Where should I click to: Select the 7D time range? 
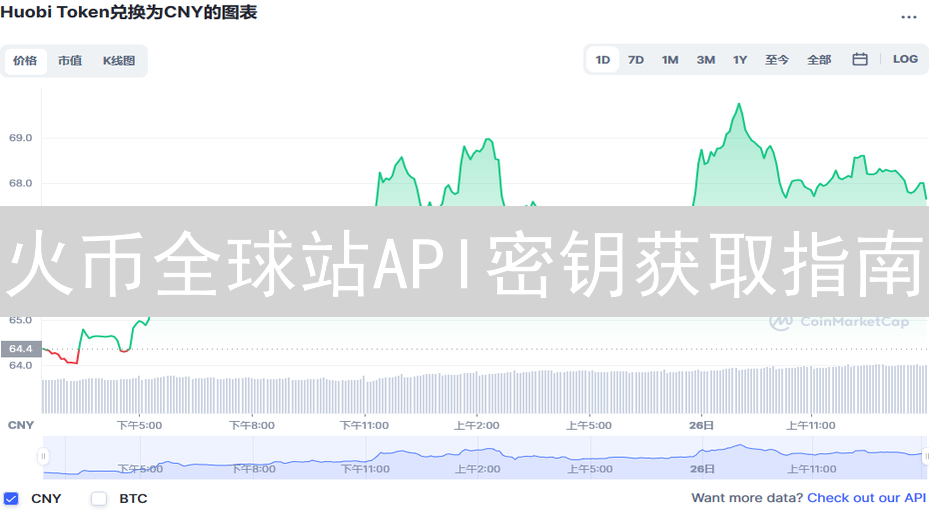coord(636,60)
